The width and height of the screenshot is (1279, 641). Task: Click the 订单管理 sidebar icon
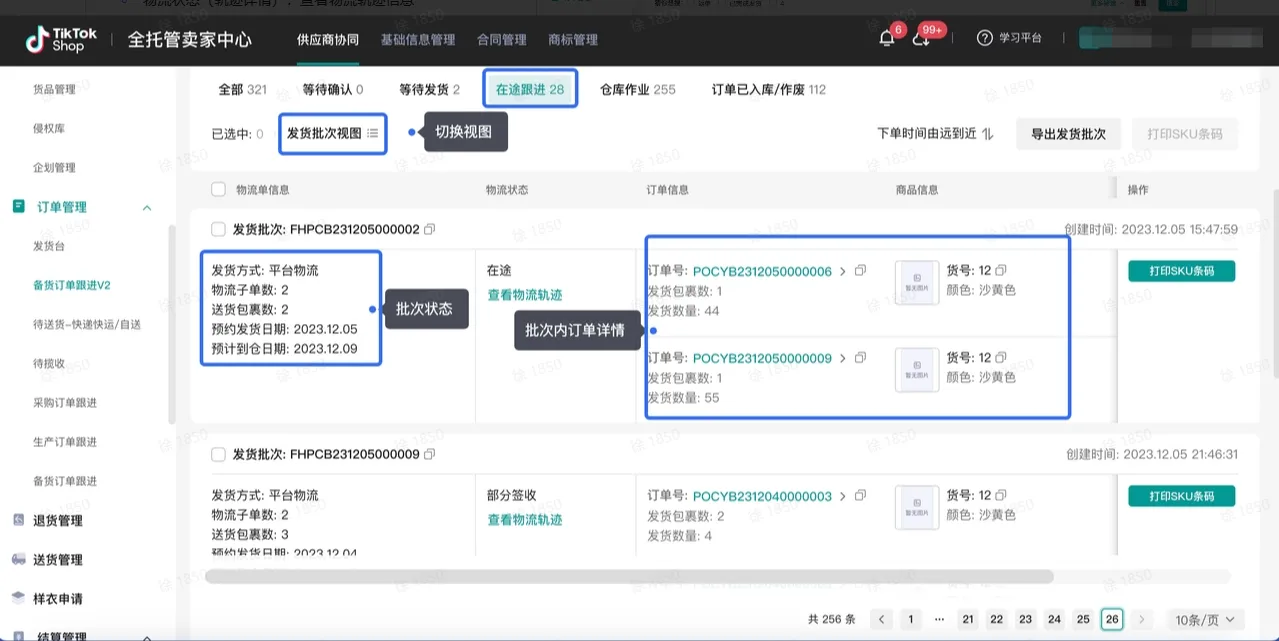pos(19,207)
